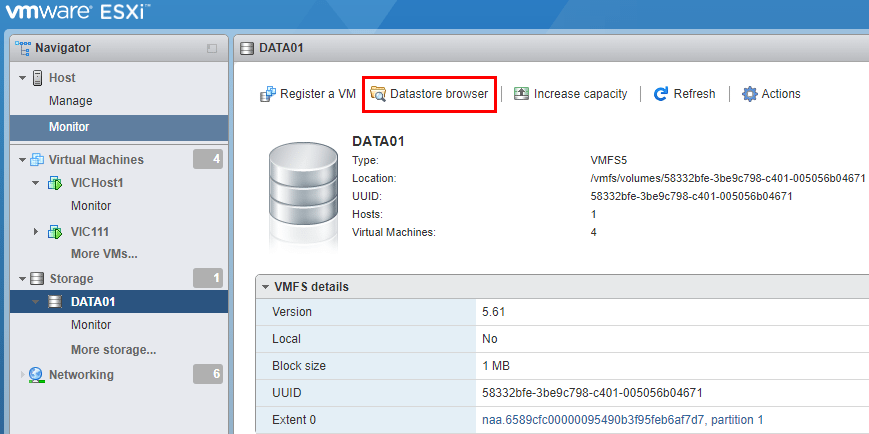This screenshot has width=869, height=434.
Task: Click Increase capacity label
Action: click(580, 94)
